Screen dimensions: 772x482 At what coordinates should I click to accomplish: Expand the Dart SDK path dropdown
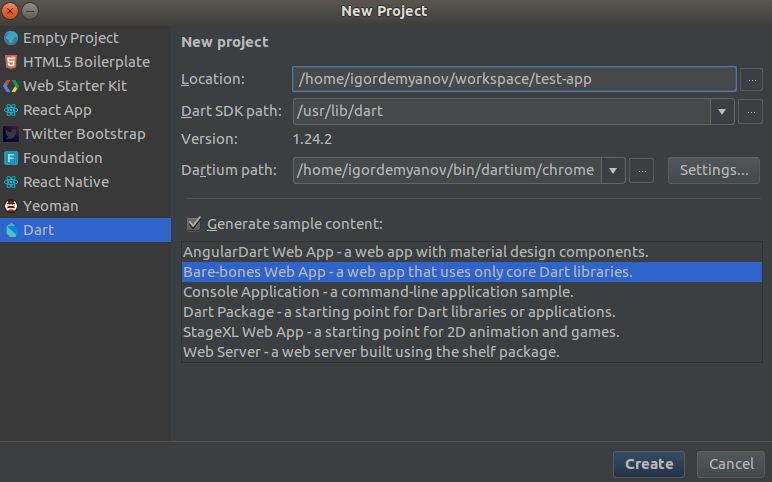723,111
